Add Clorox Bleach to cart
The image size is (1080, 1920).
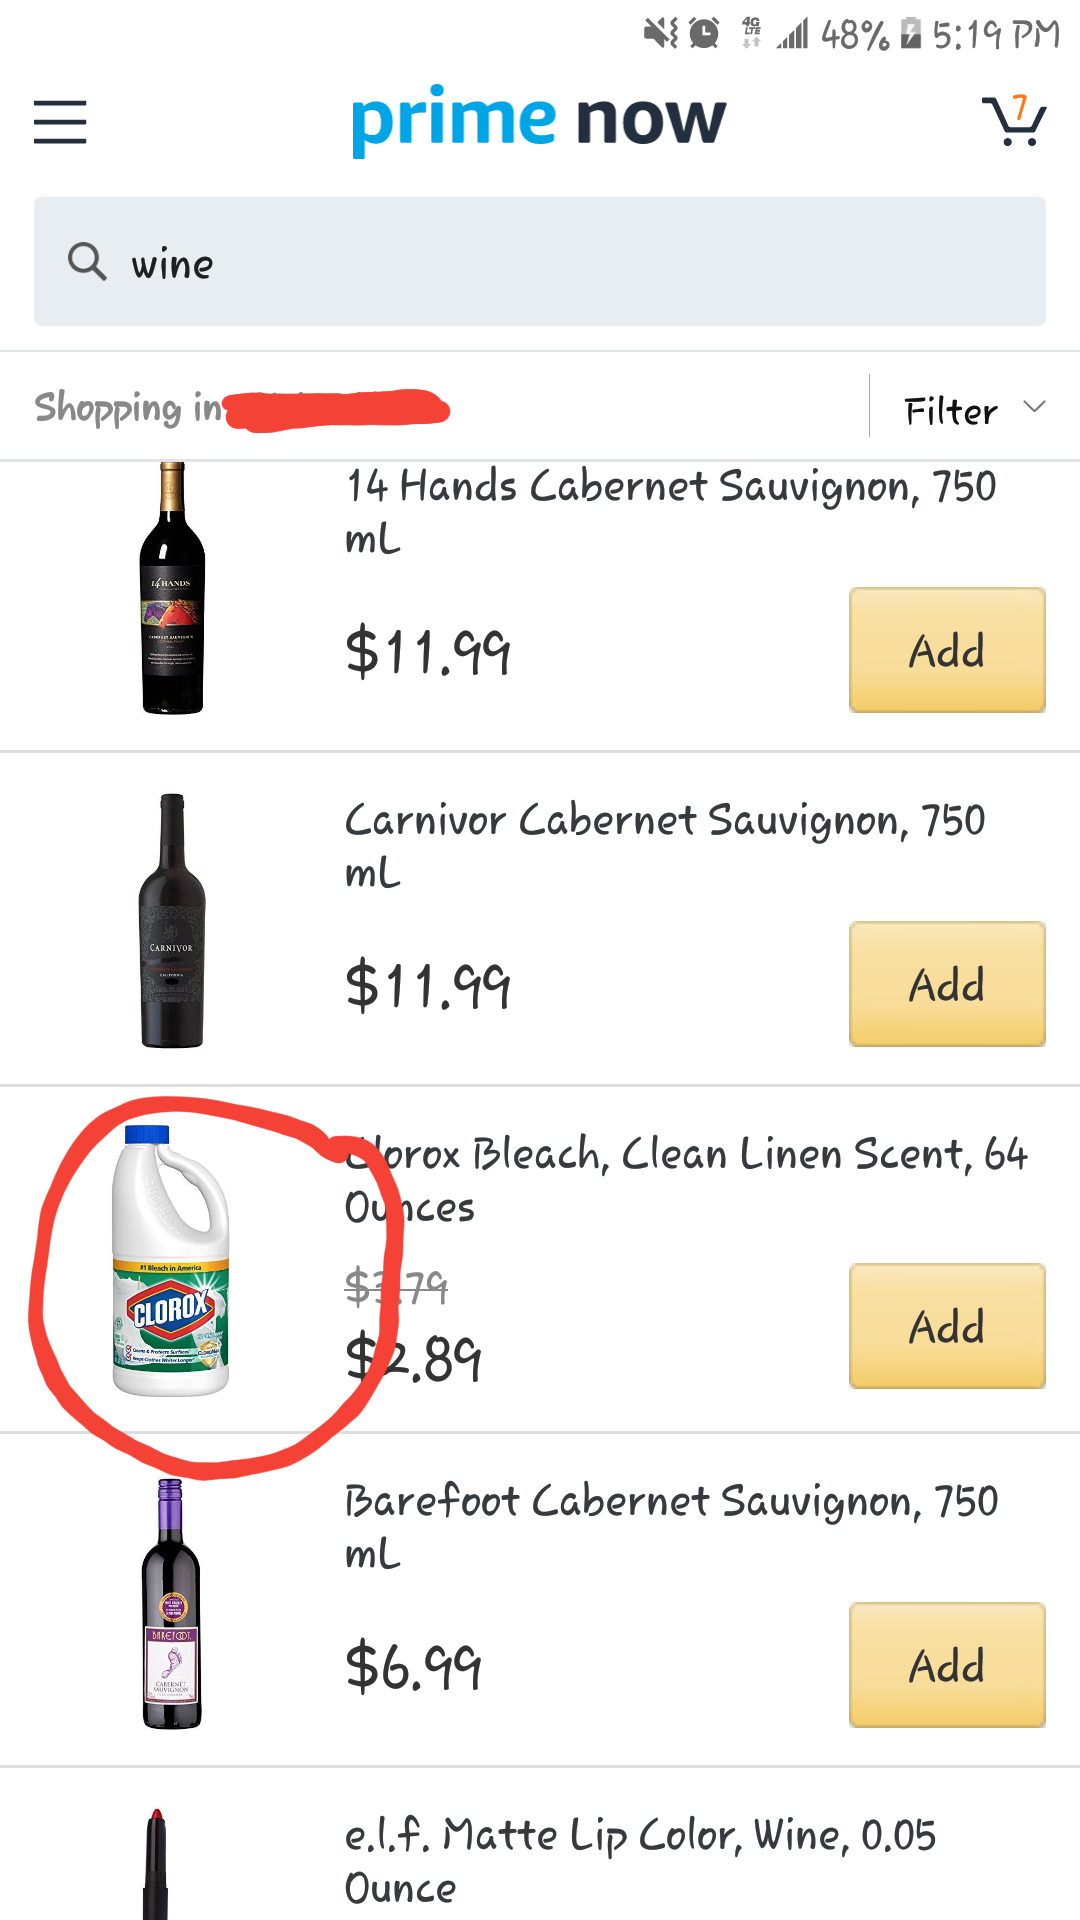[947, 1326]
